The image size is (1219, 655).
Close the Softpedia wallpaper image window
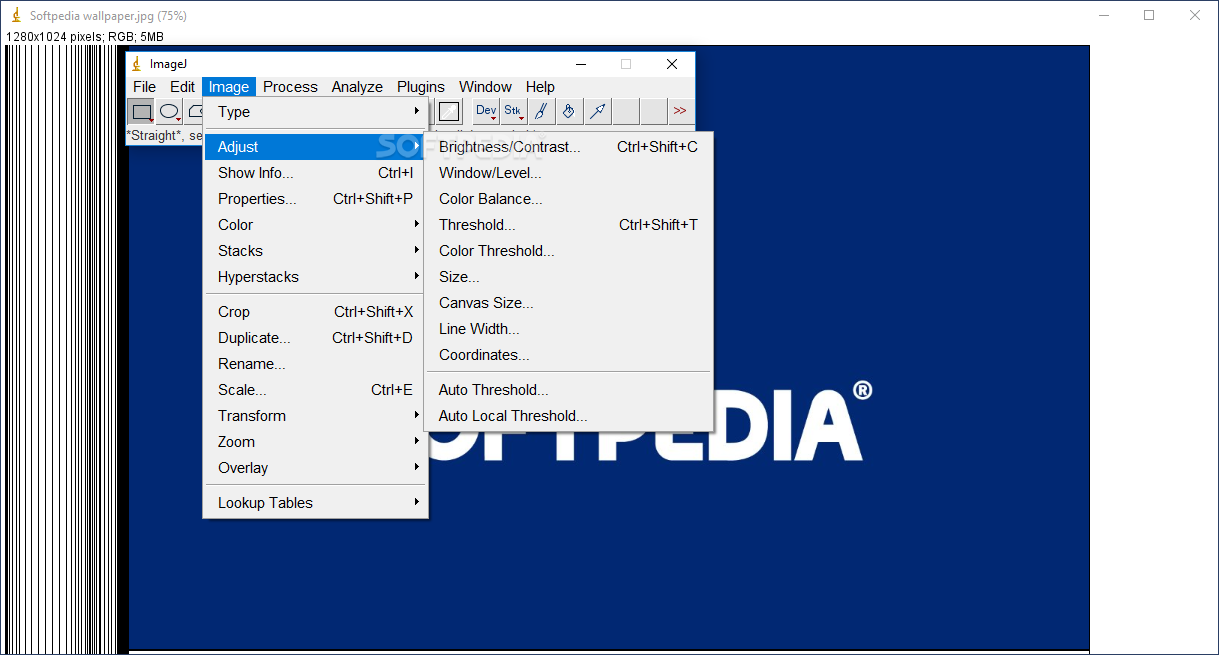tap(1195, 15)
